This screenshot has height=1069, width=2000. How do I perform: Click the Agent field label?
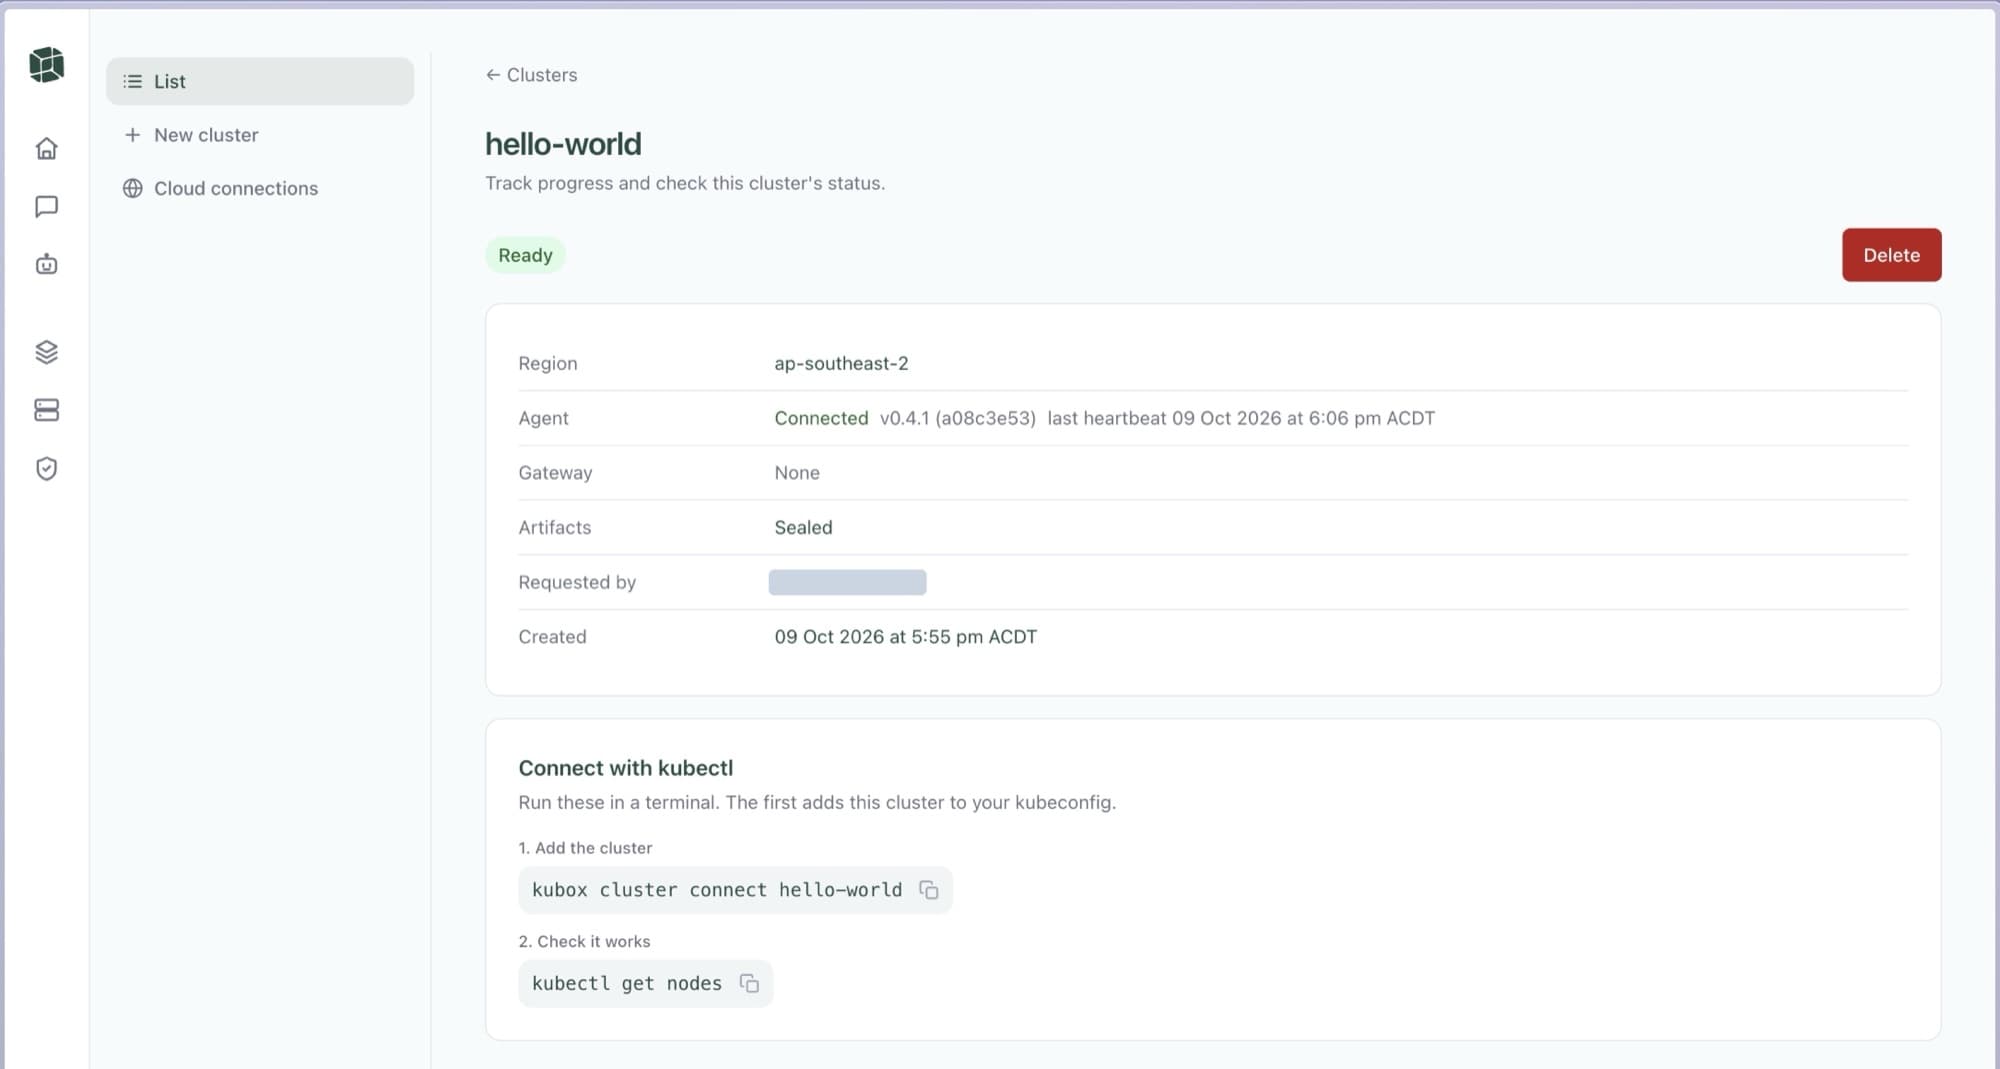click(x=543, y=418)
